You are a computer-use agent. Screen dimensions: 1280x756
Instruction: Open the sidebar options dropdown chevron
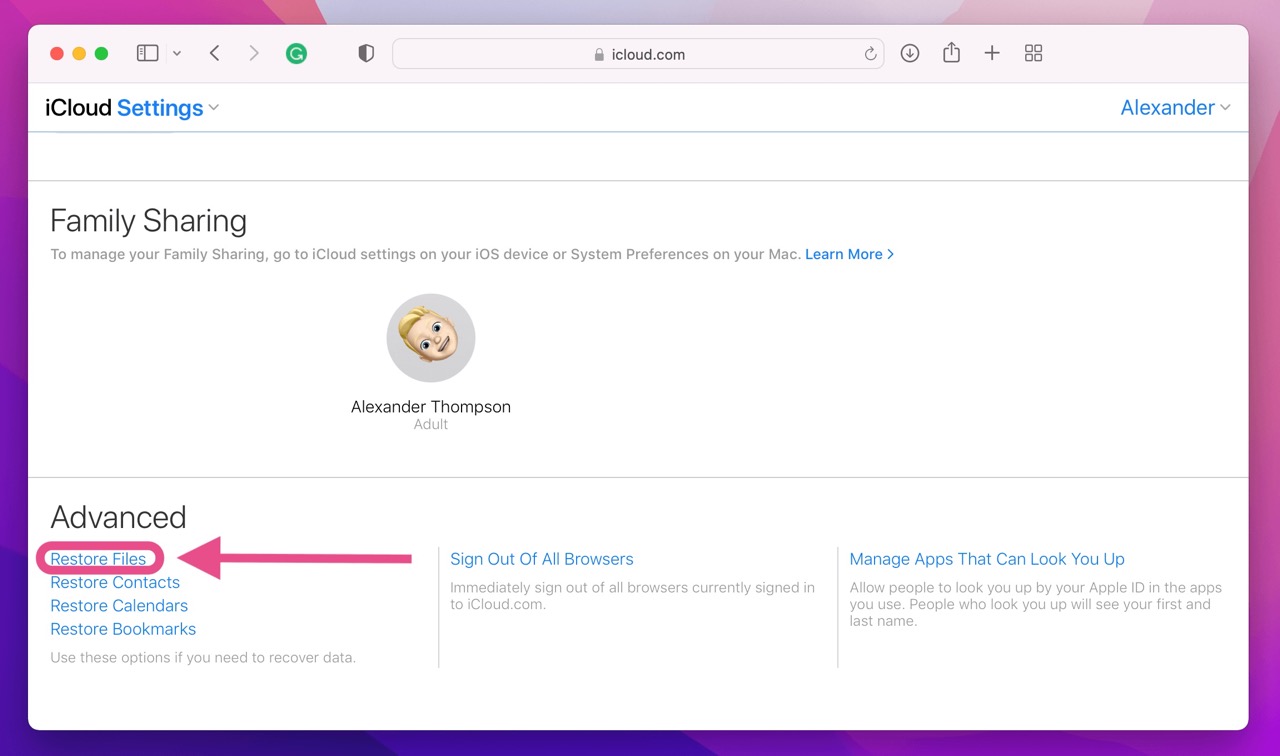(177, 54)
